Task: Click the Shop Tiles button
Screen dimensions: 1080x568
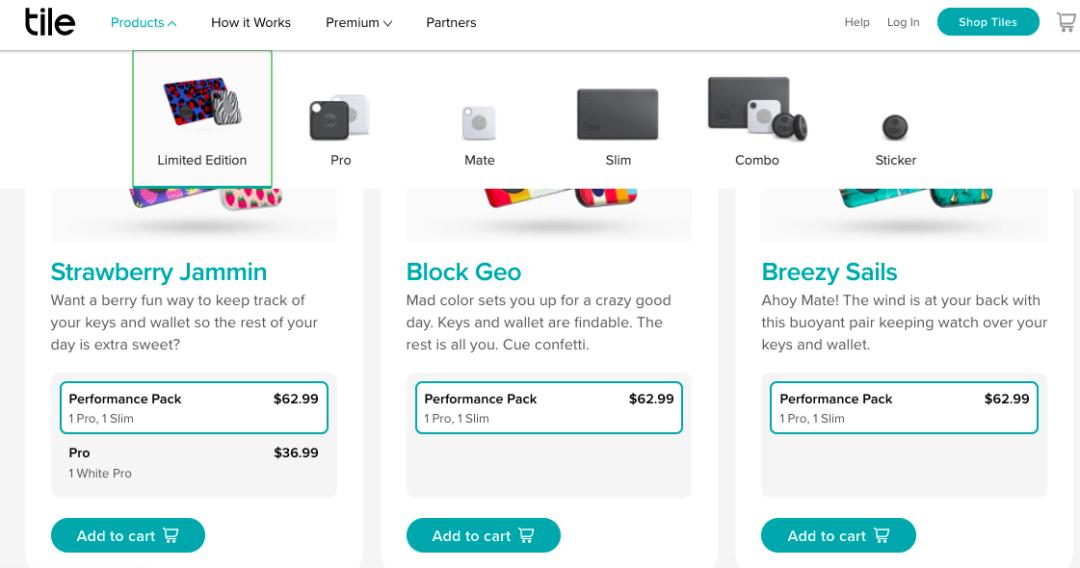Action: point(987,22)
